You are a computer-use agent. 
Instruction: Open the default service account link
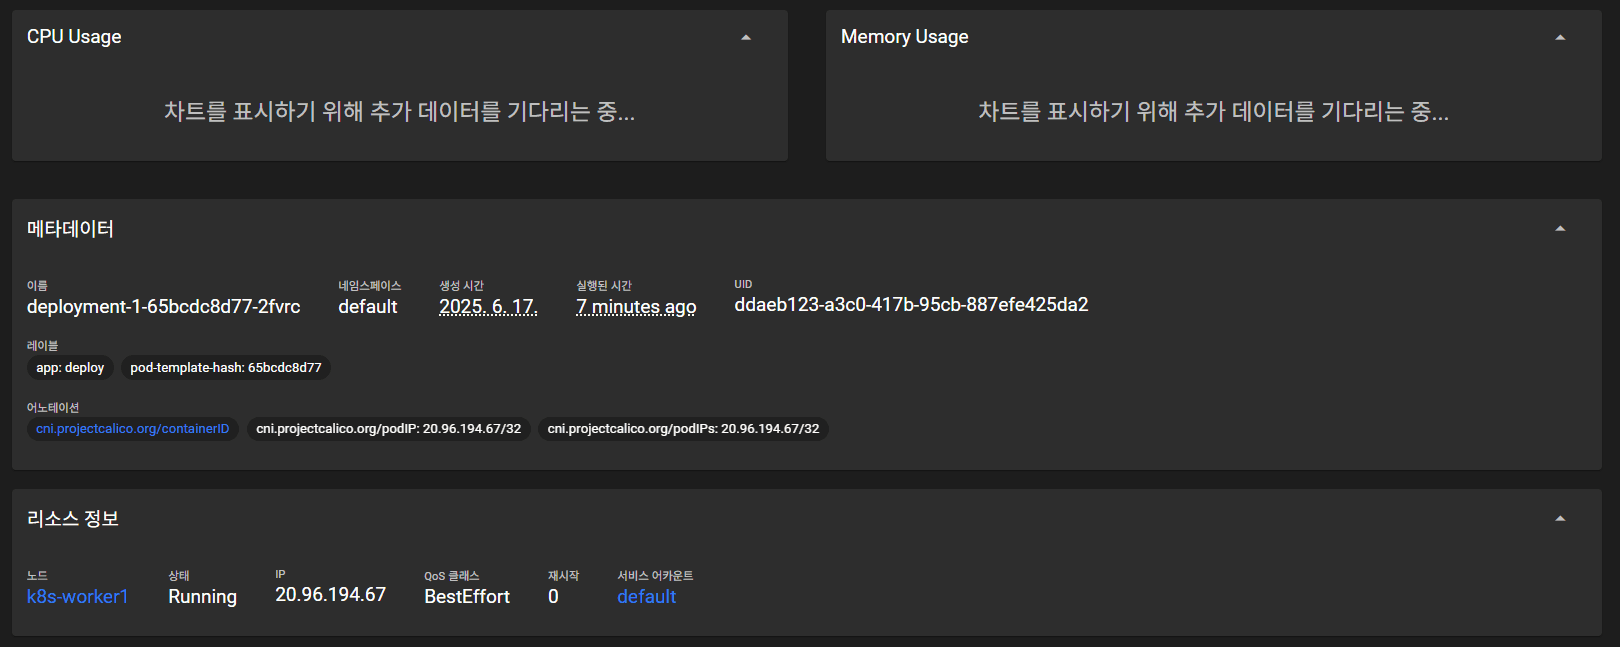click(x=646, y=597)
